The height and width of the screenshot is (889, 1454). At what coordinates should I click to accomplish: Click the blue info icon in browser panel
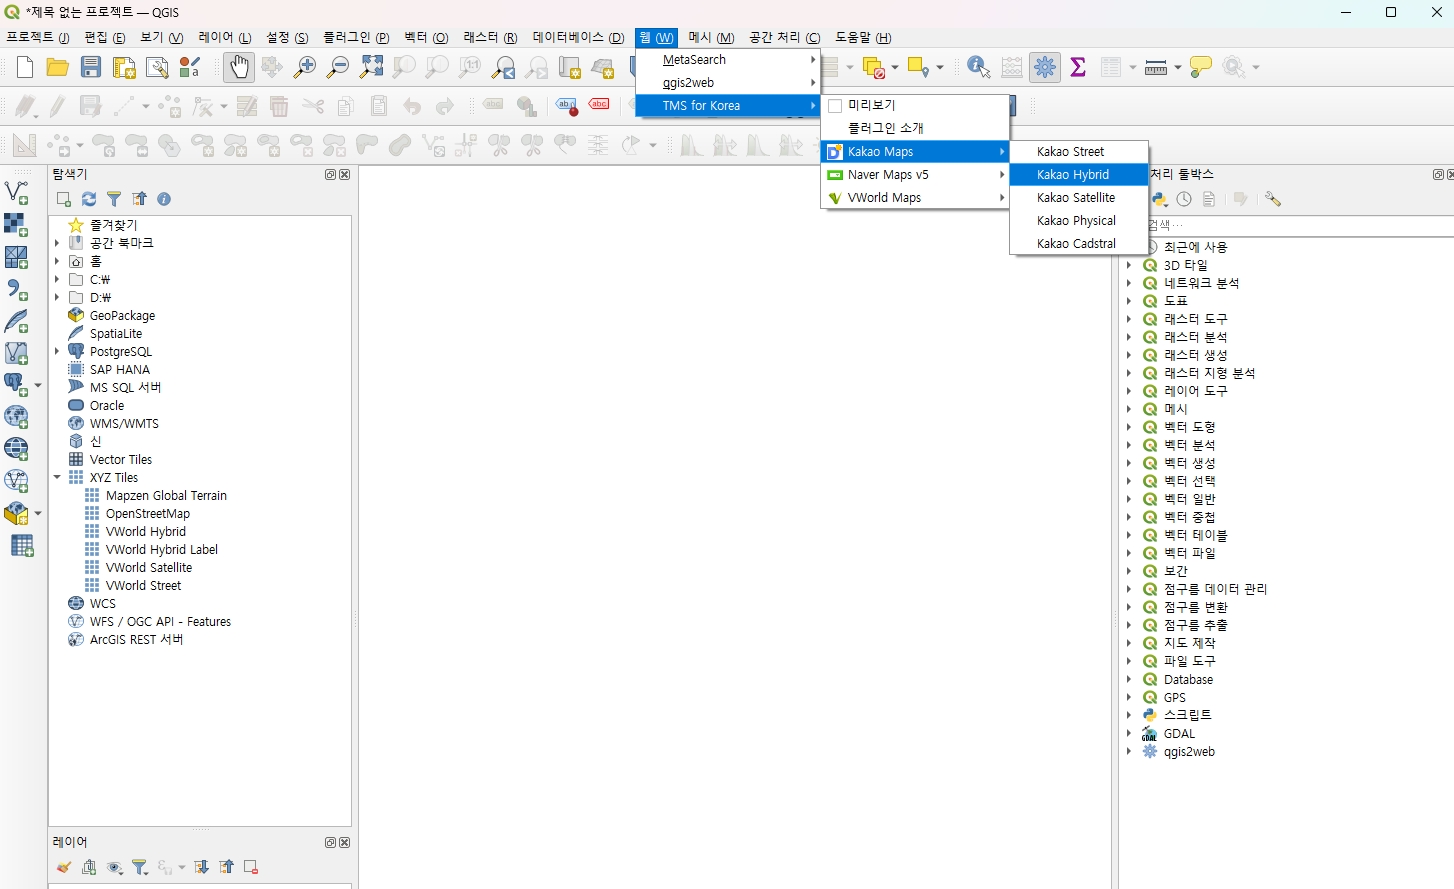tap(164, 199)
